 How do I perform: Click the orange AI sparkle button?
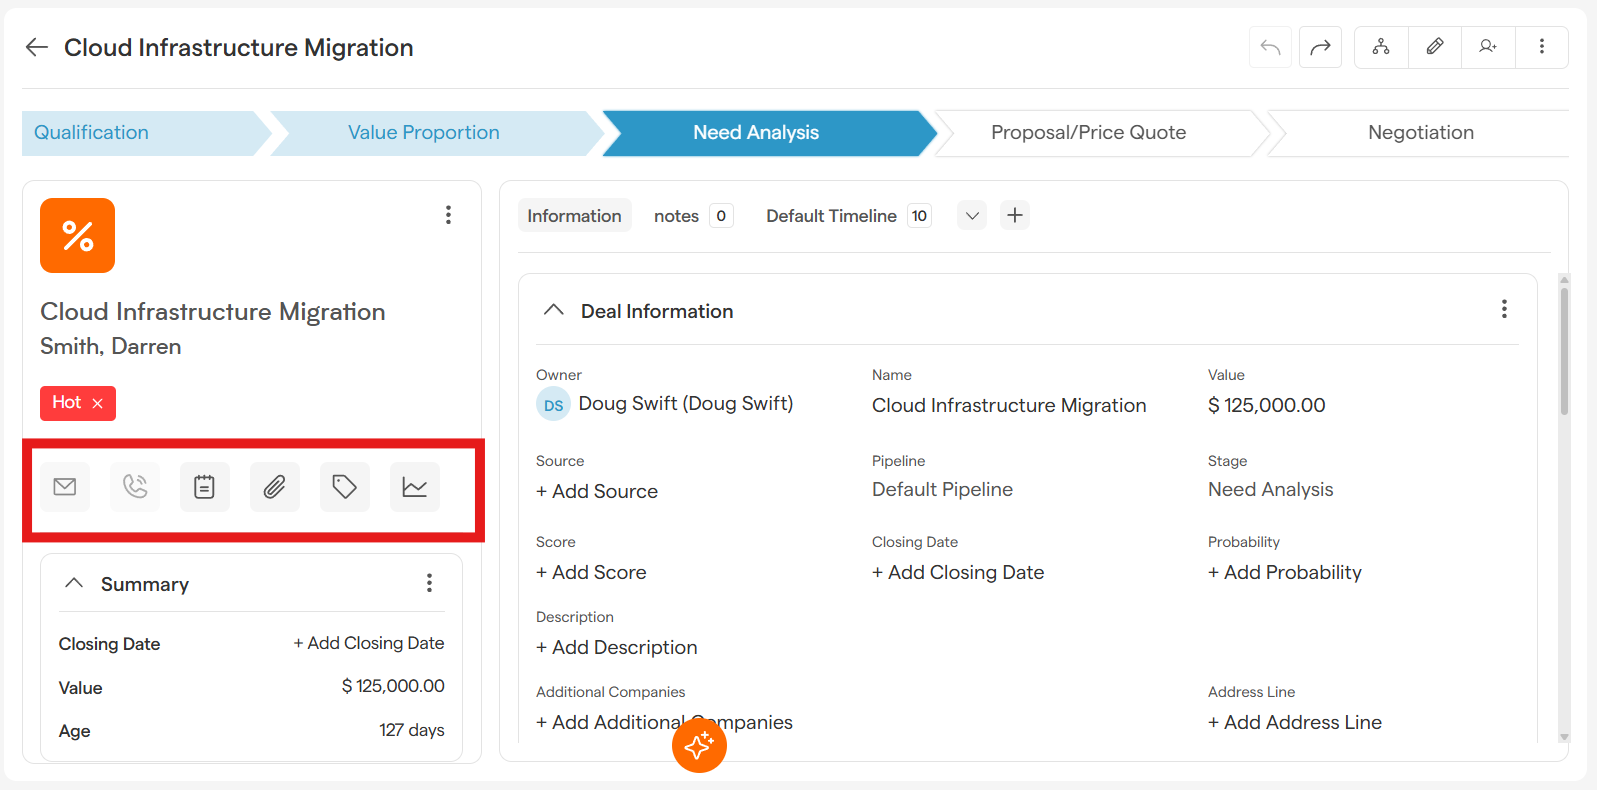[699, 746]
